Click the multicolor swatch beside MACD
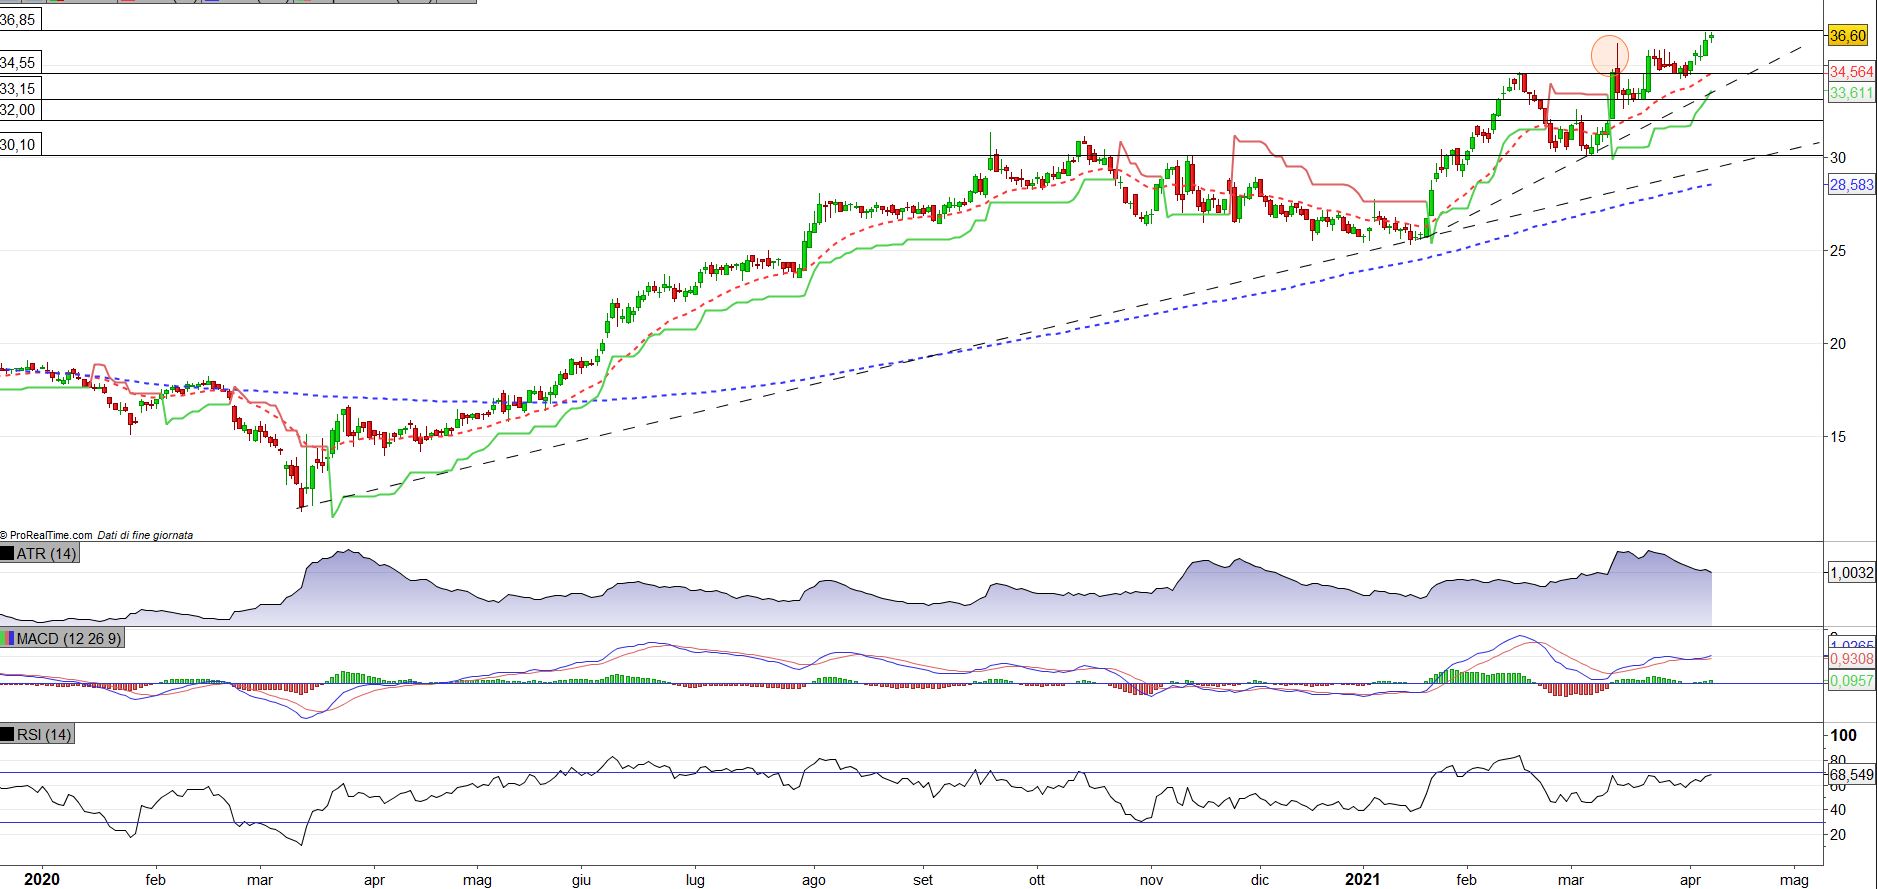The image size is (1877, 889). pos(8,638)
